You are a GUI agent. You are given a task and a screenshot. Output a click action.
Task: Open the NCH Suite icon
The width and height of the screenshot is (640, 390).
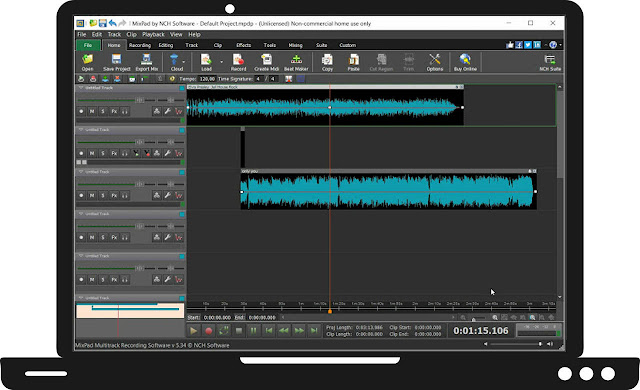pos(550,60)
